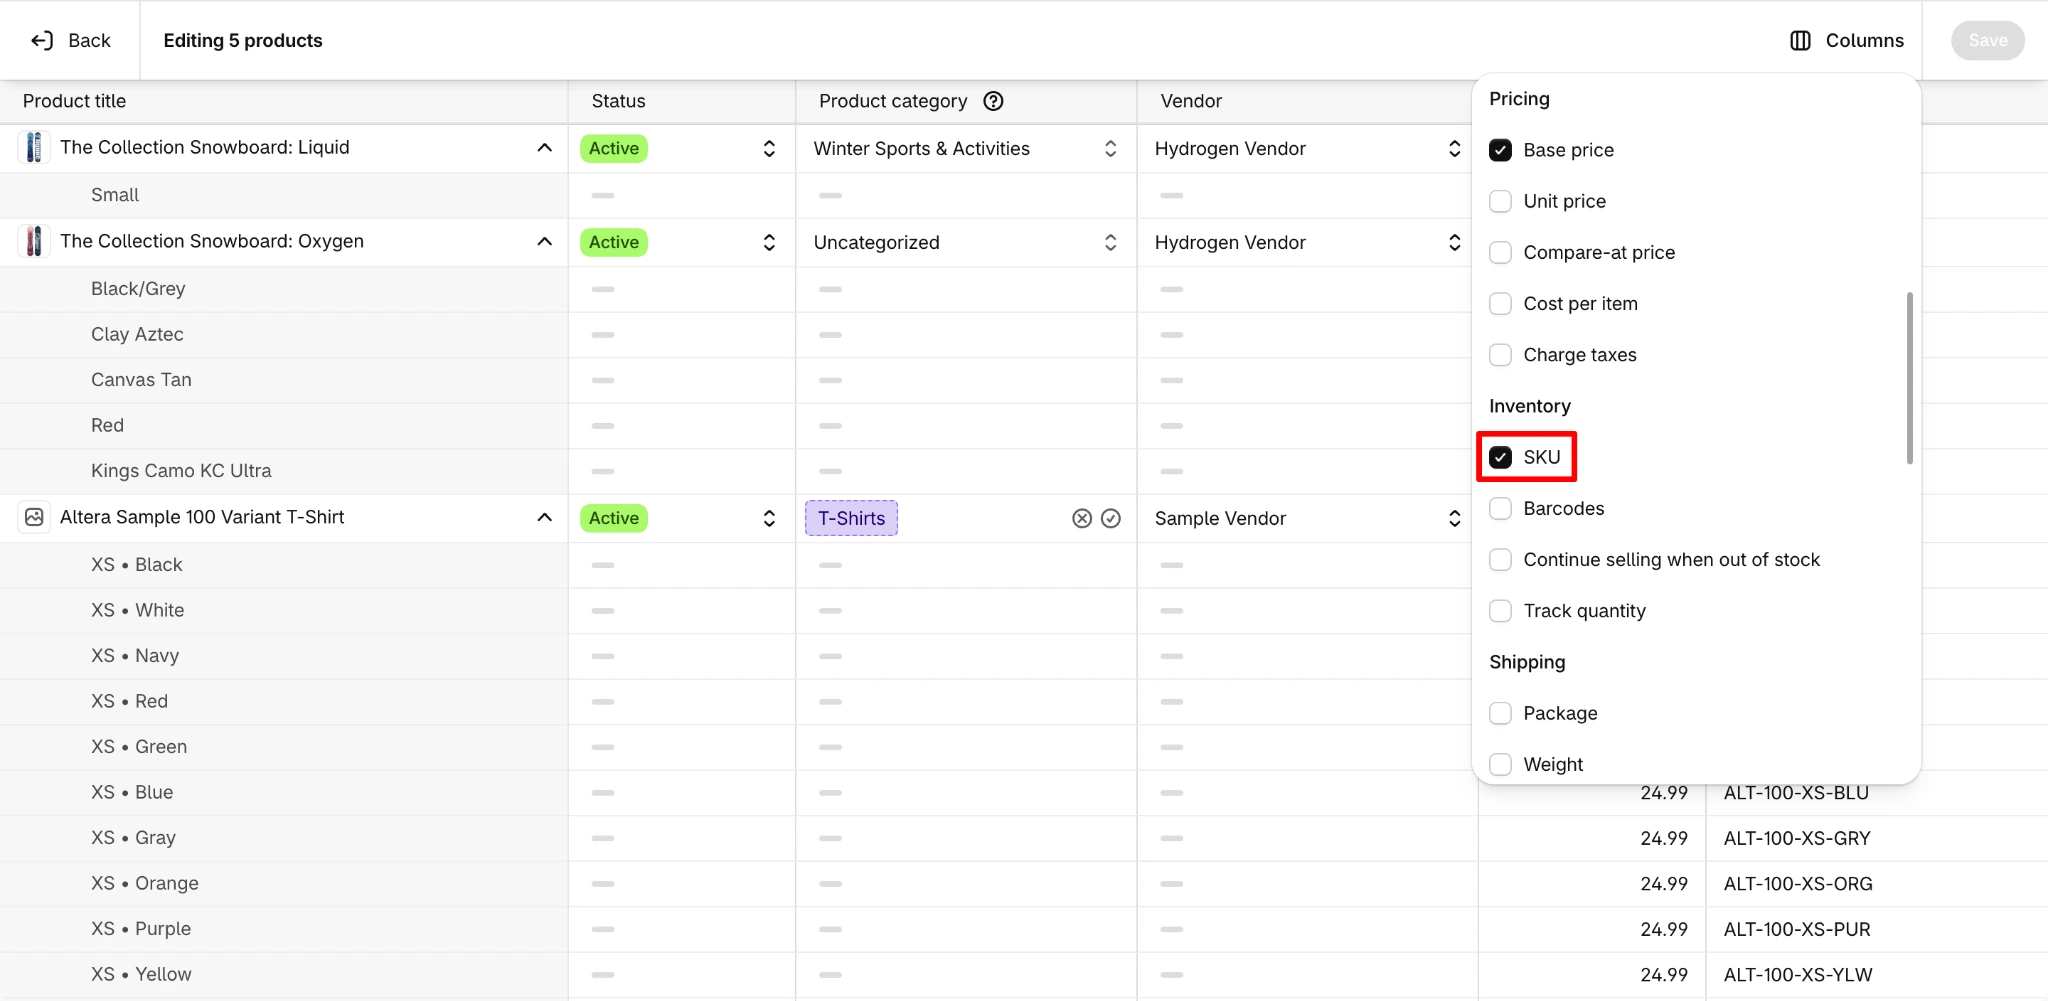
Task: Click the Altera T-Shirt placeholder image icon
Action: tap(34, 518)
